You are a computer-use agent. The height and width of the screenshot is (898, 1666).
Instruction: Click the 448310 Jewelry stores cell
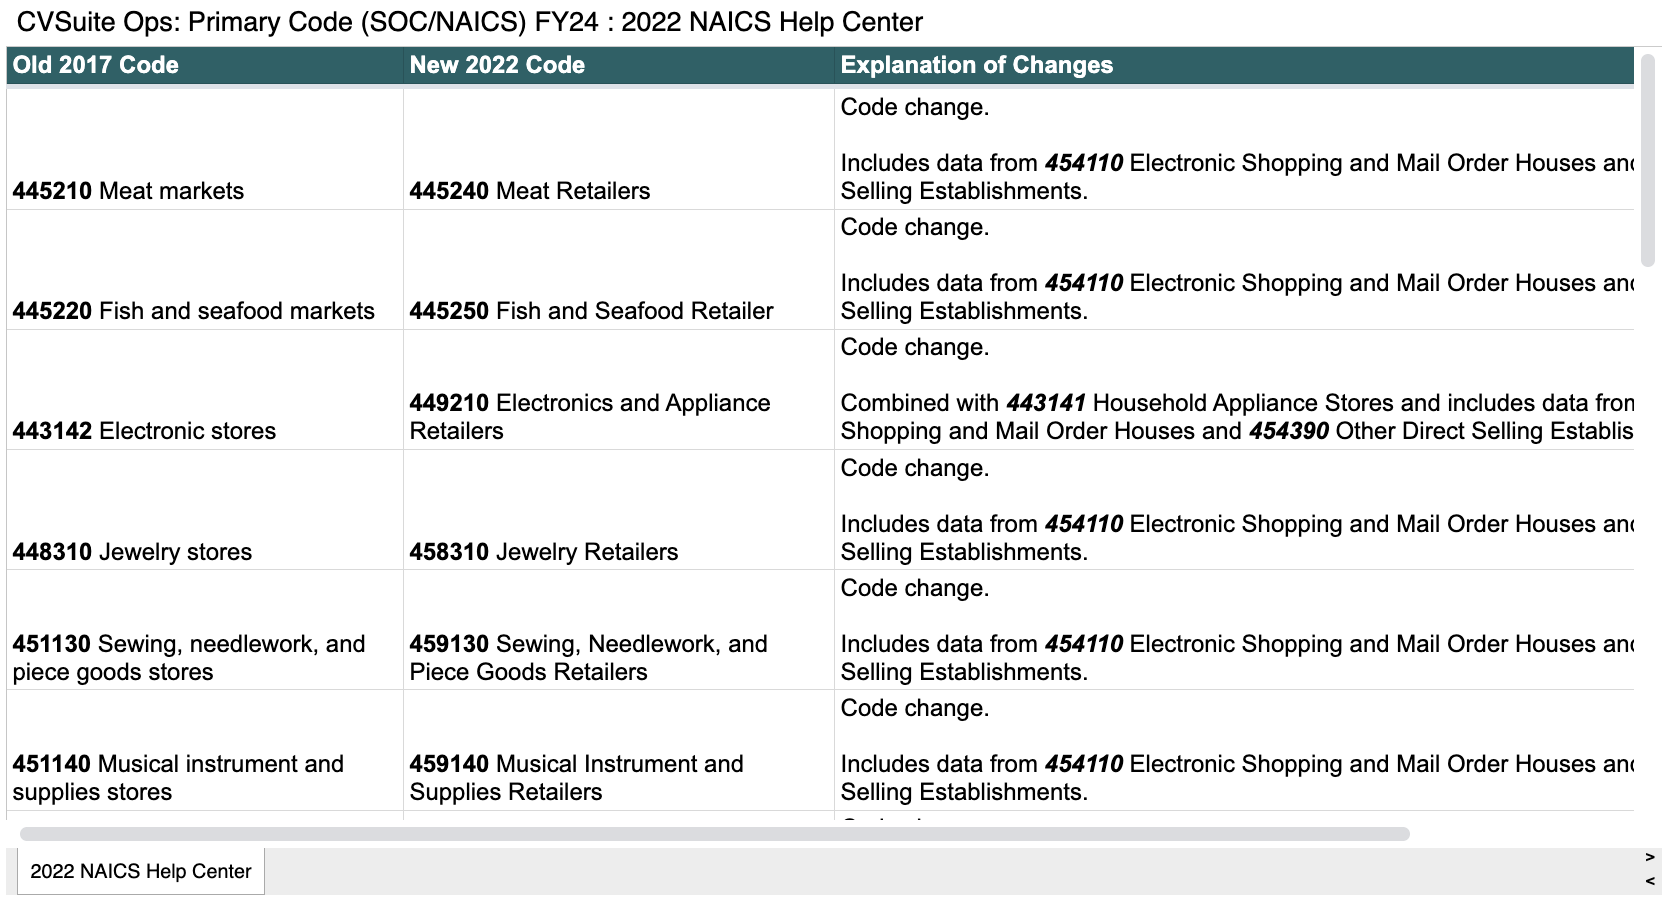point(132,552)
